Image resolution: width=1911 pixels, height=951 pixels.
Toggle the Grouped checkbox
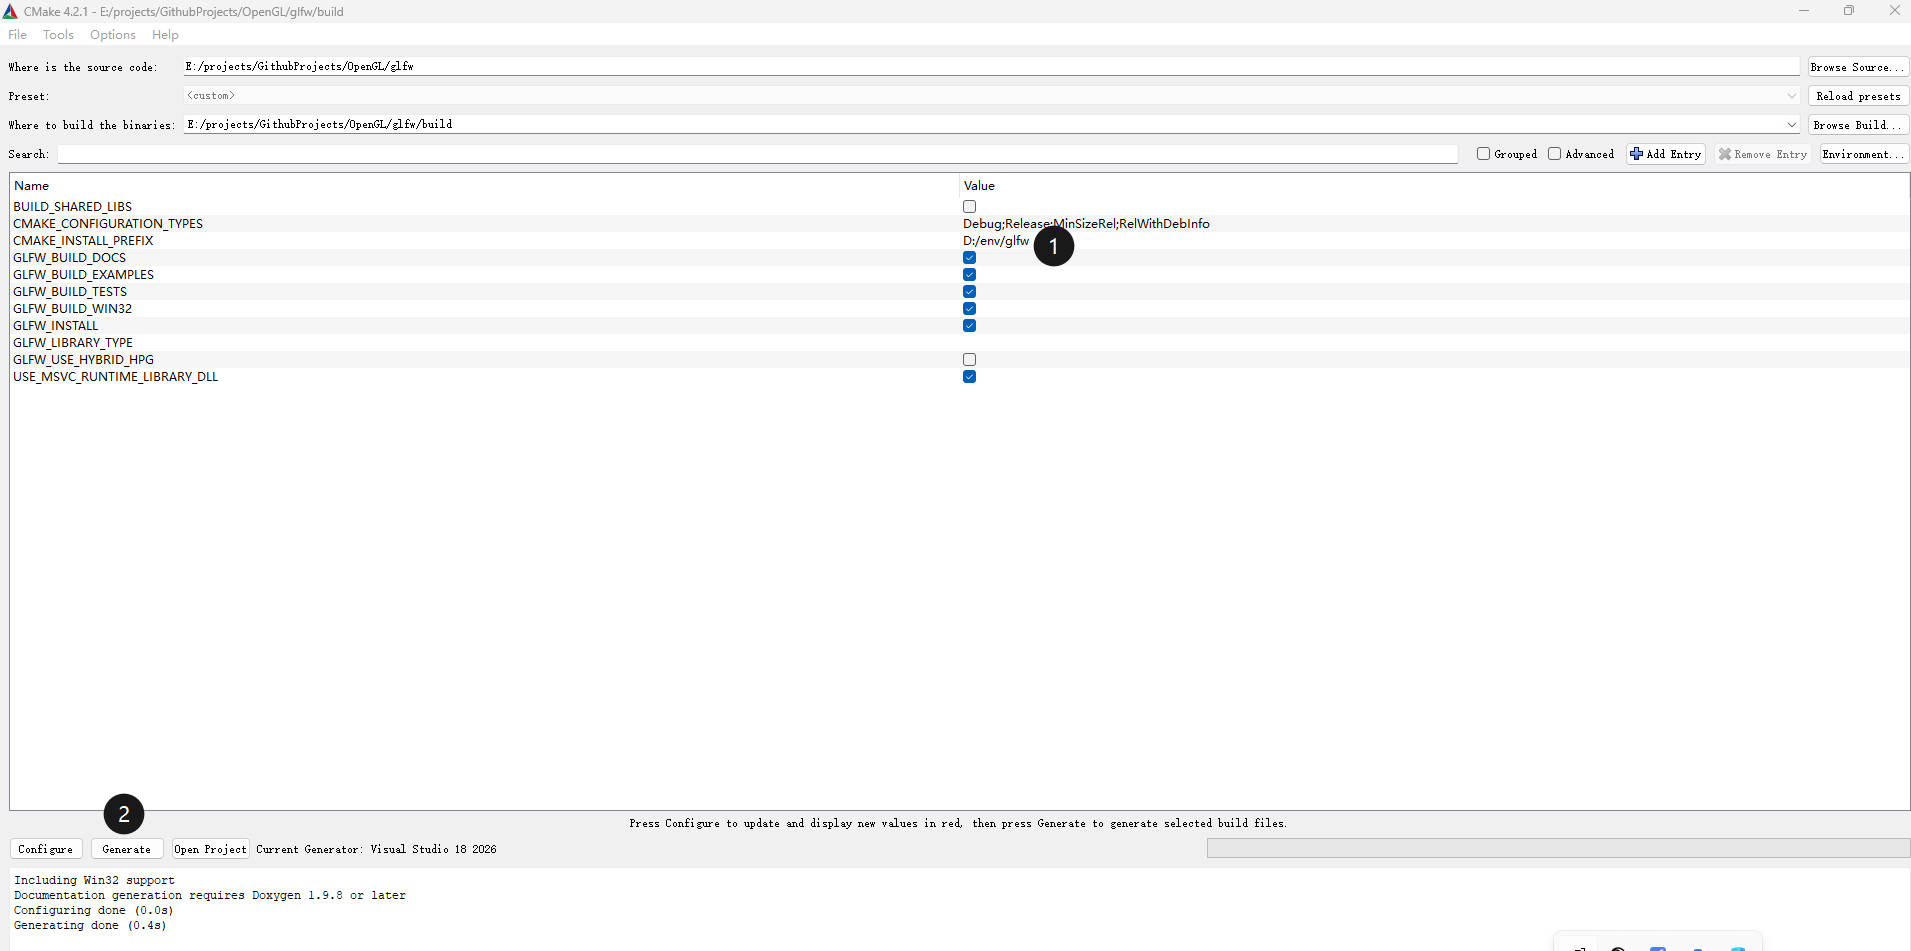click(x=1484, y=154)
